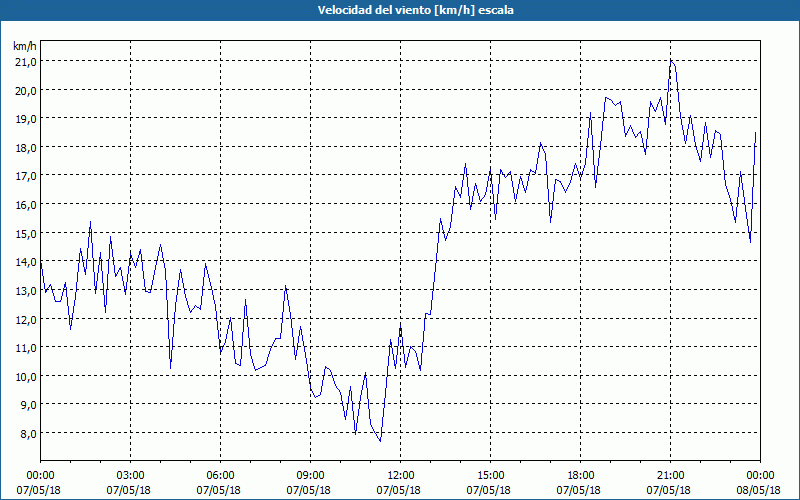The height and width of the screenshot is (500, 800).
Task: Select the '15,0' y-axis value
Action: 26,233
